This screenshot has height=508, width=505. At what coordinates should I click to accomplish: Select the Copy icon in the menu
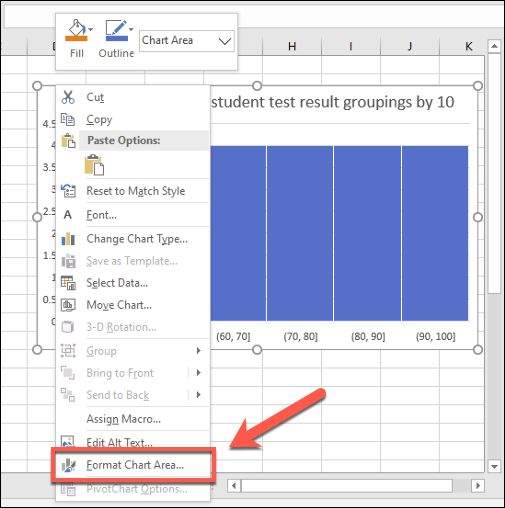68,120
